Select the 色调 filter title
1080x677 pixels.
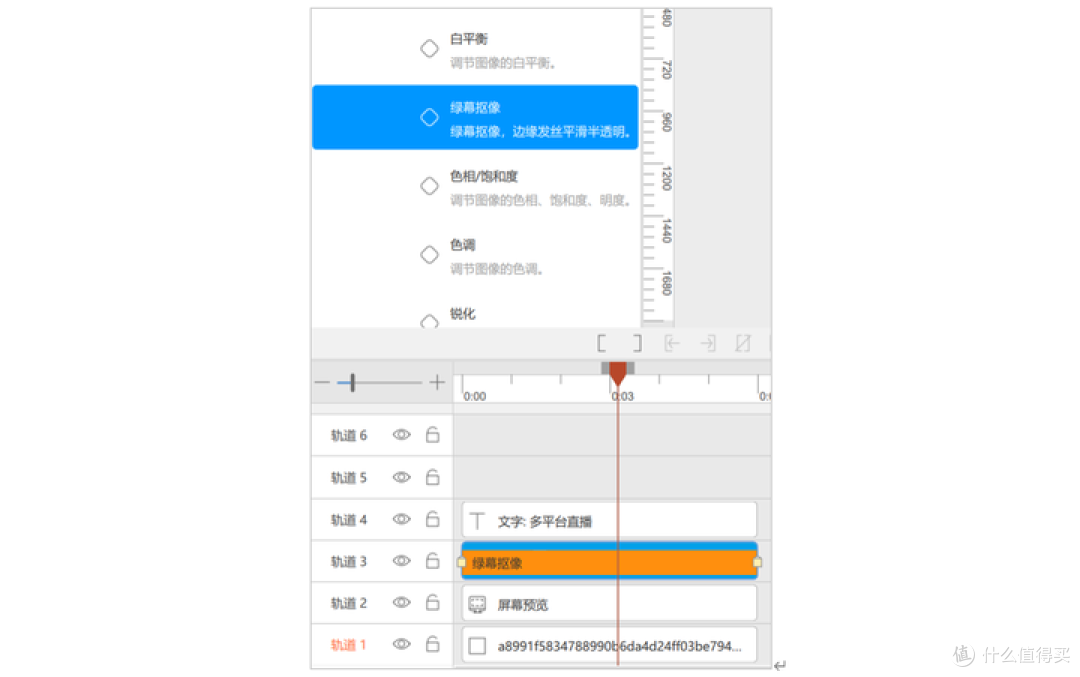click(463, 245)
